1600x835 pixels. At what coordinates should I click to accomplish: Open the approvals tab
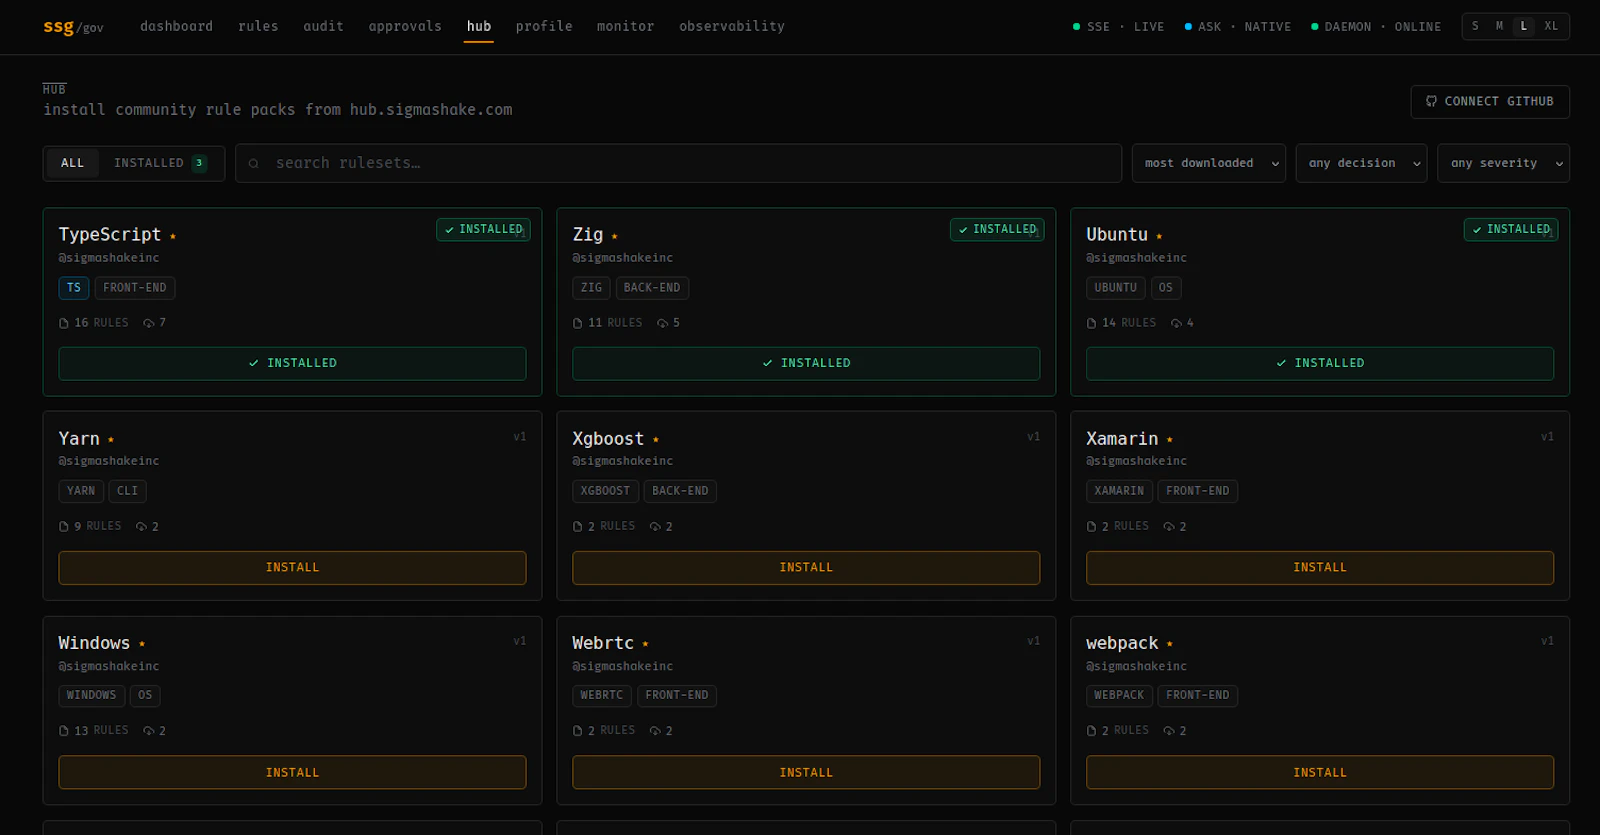(405, 27)
